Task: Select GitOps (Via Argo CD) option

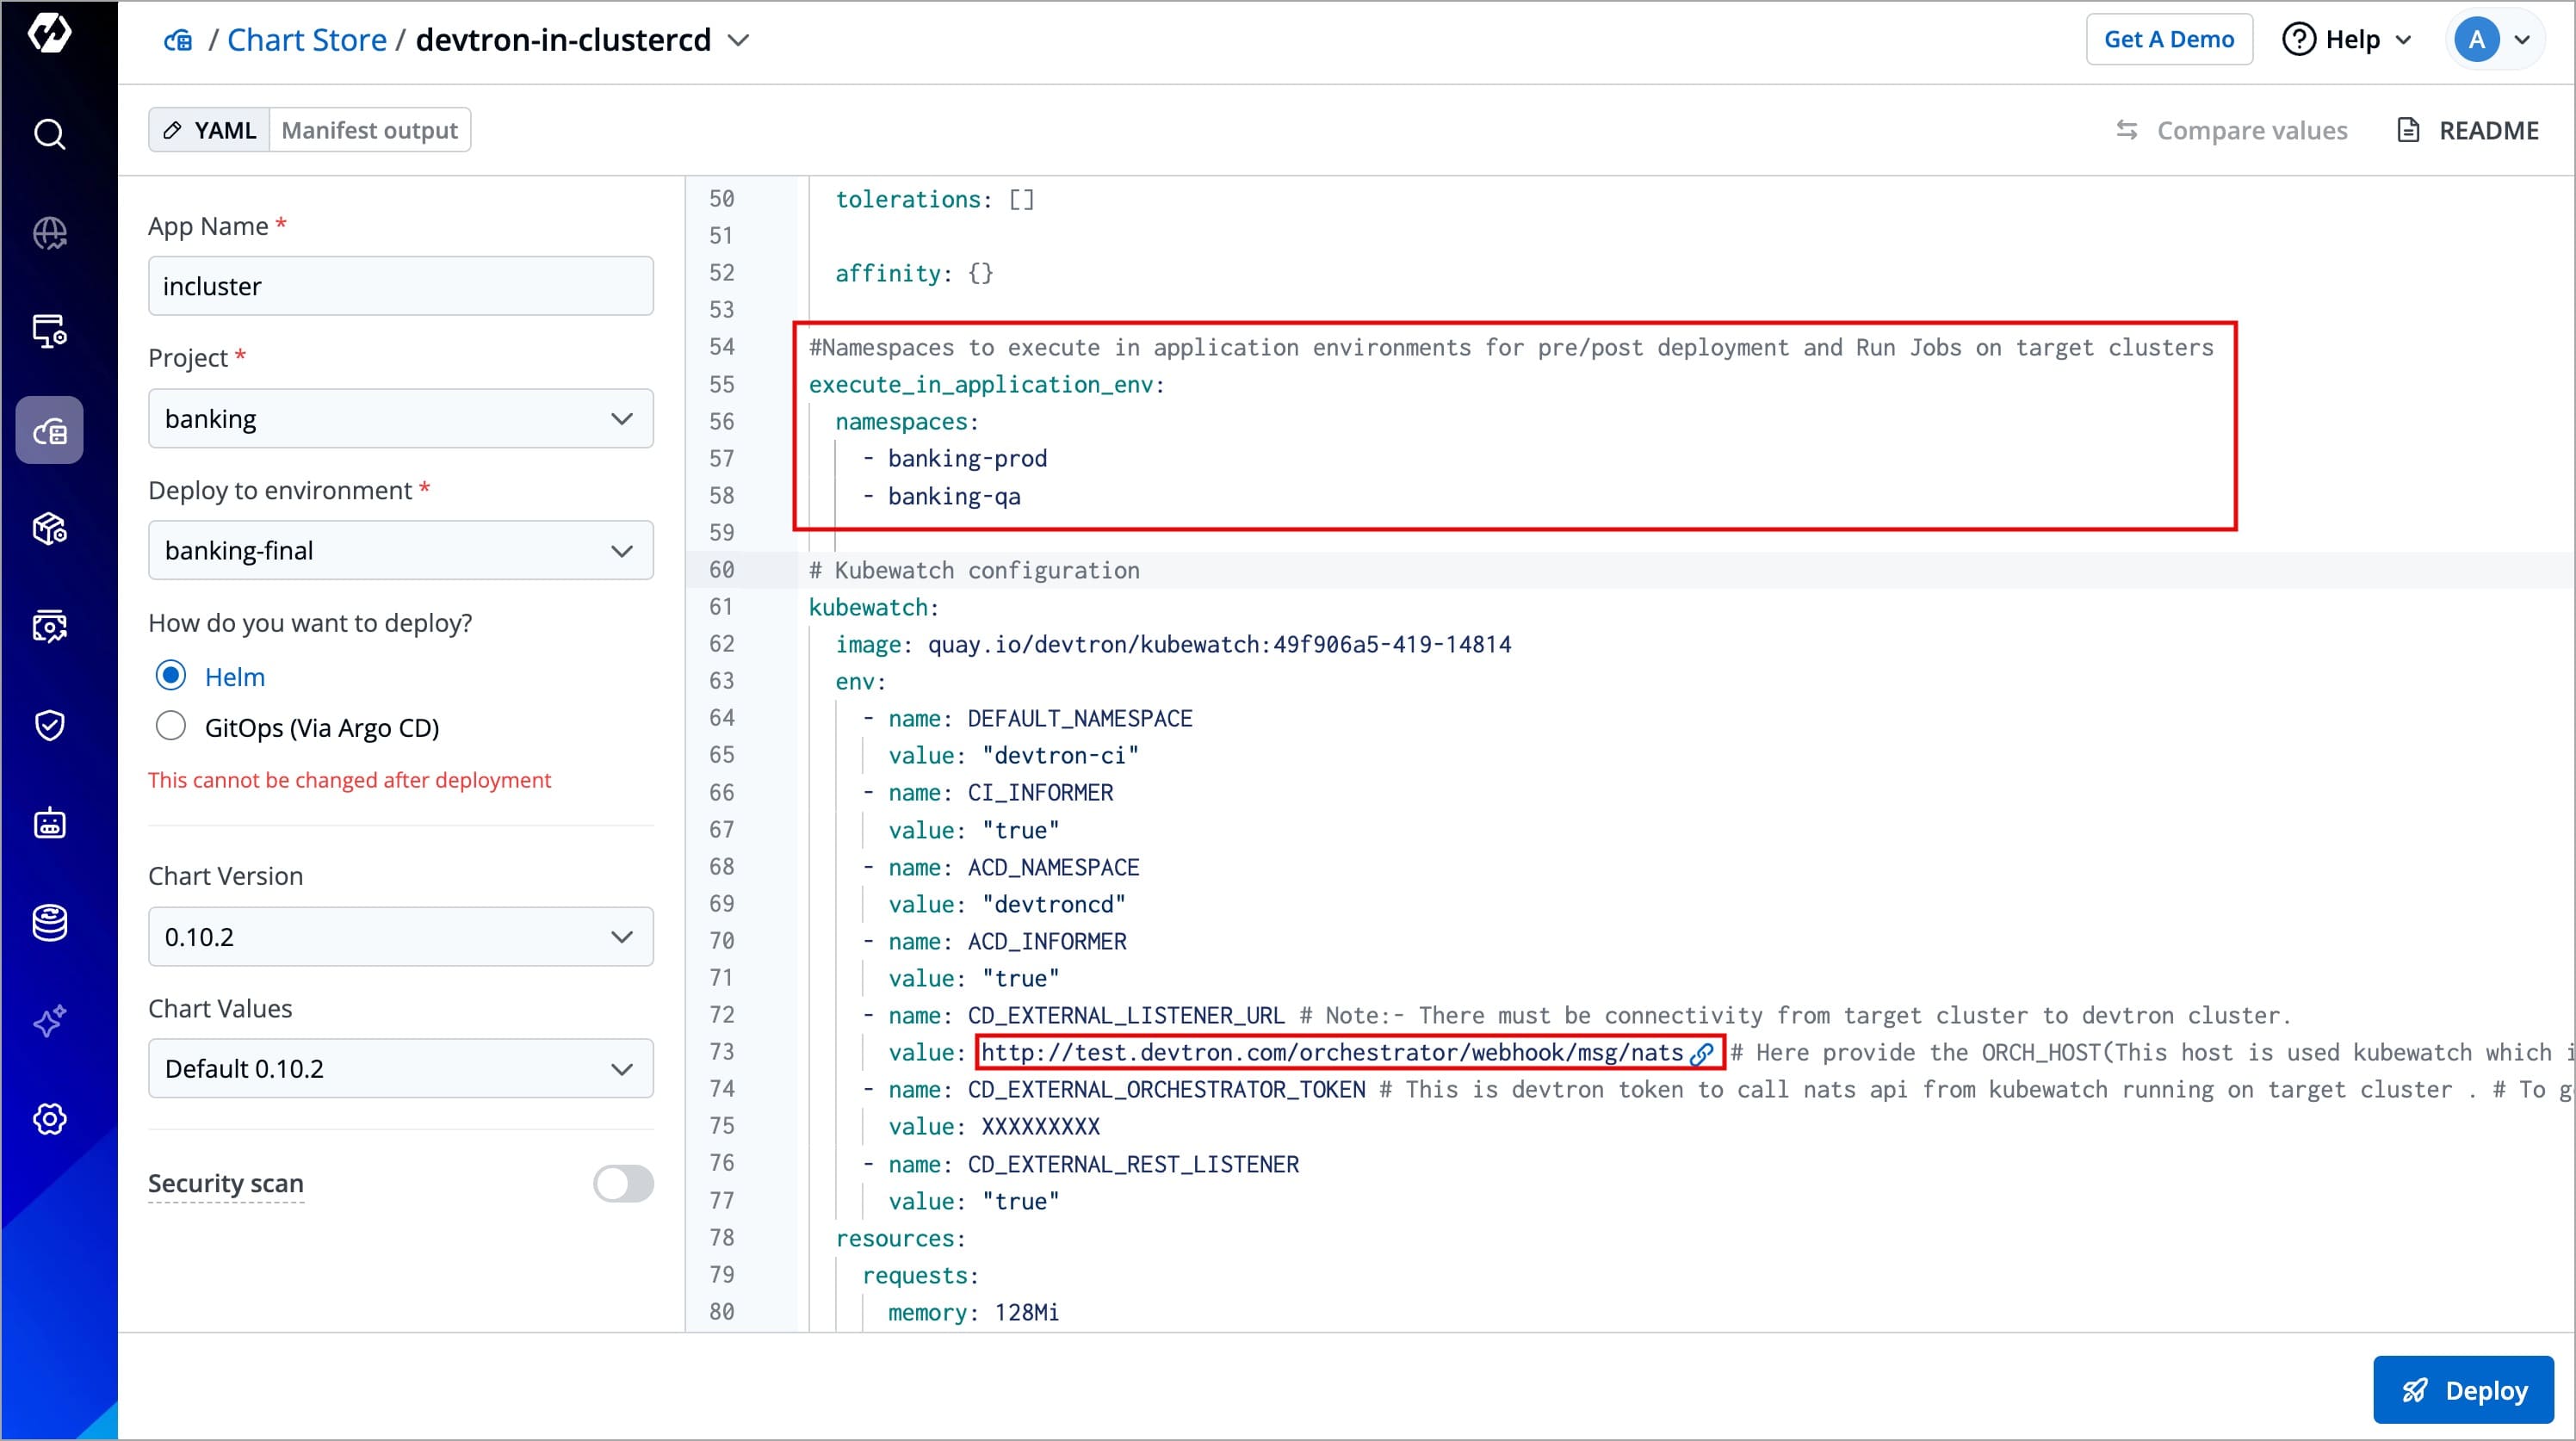Action: (171, 726)
